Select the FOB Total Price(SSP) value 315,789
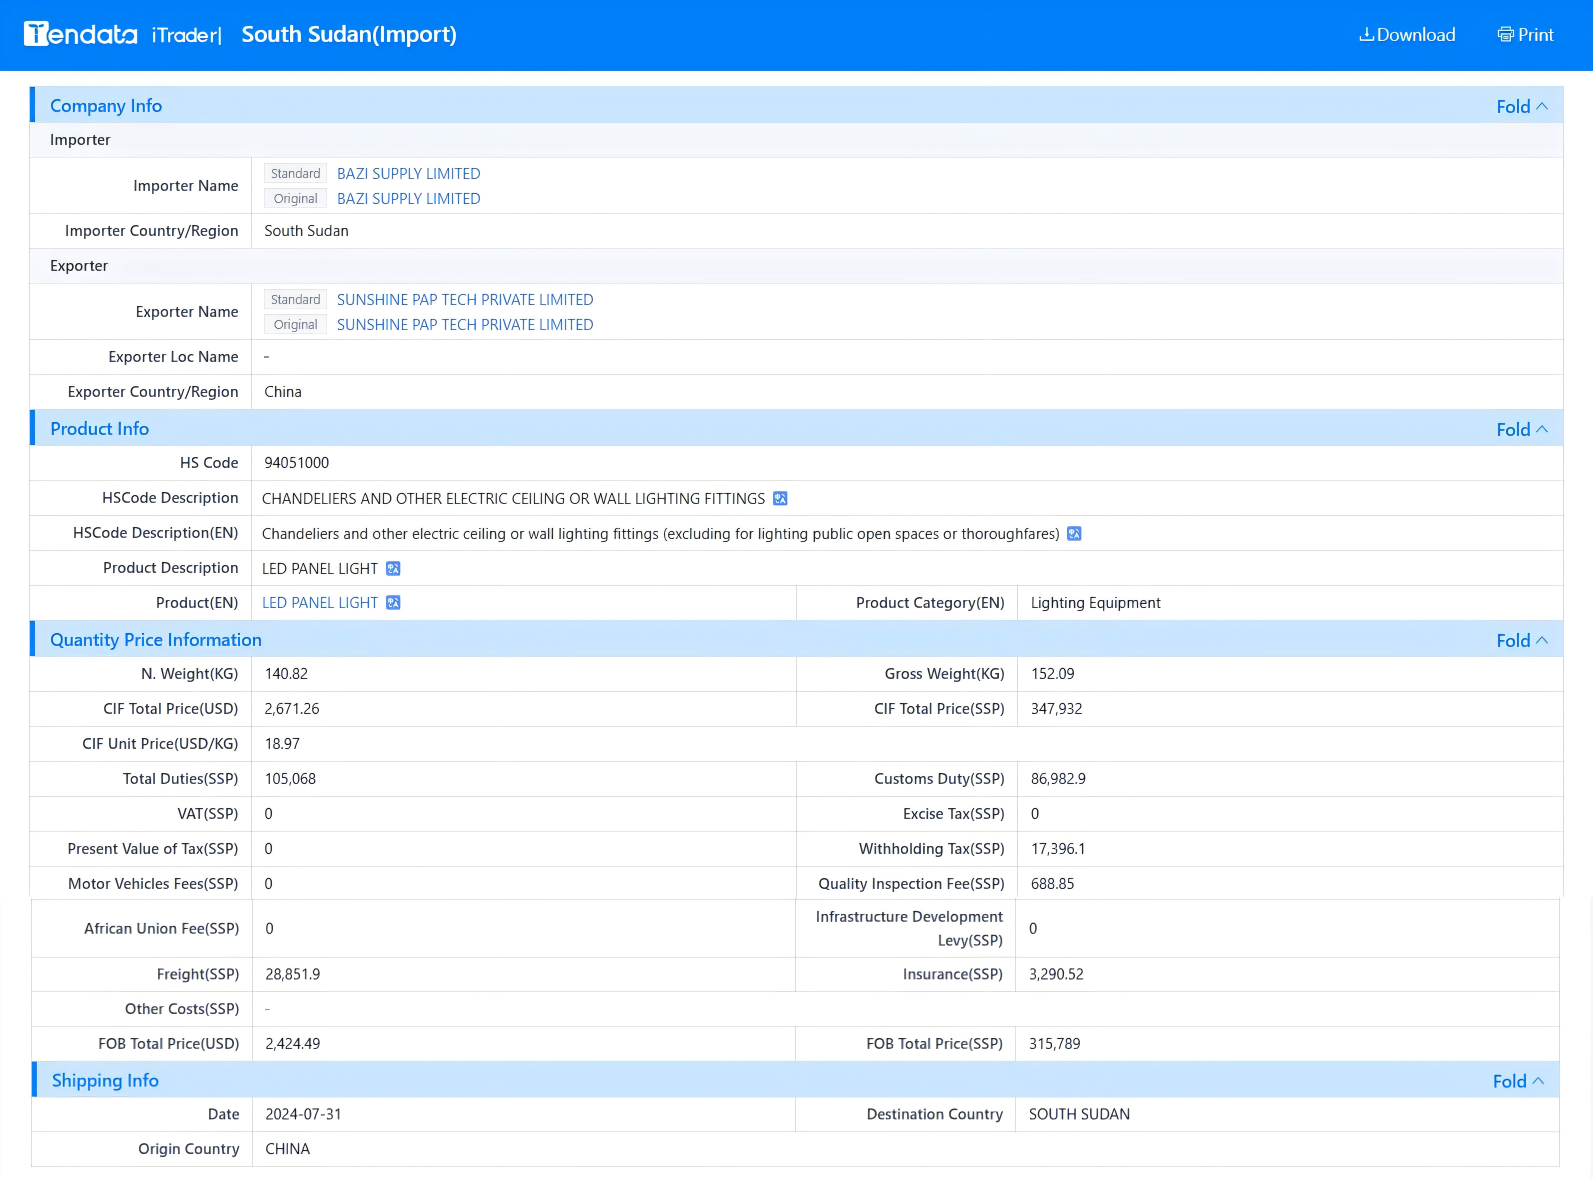Image resolution: width=1593 pixels, height=1178 pixels. tap(1055, 1043)
